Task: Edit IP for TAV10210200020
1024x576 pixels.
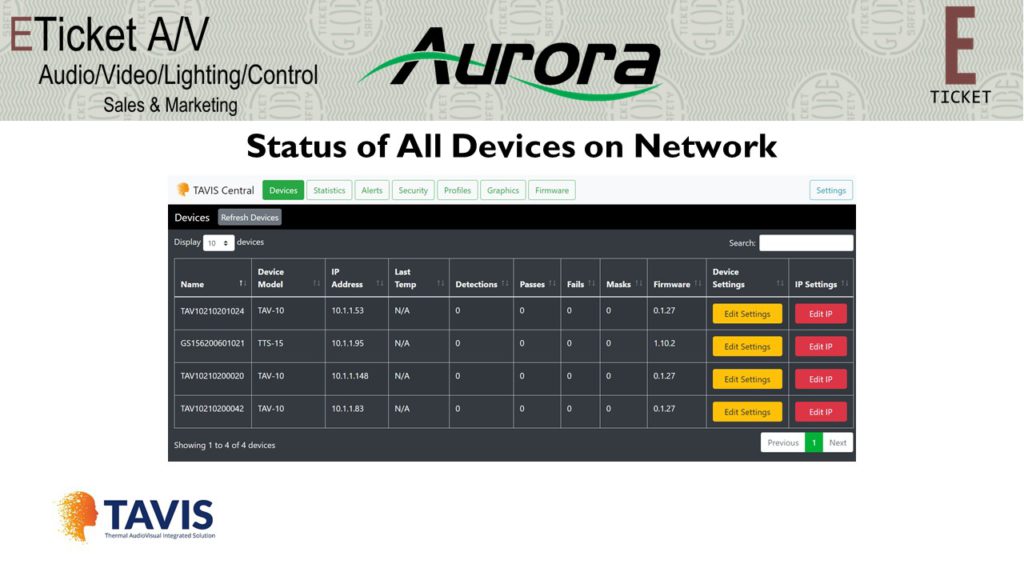Action: pos(820,379)
